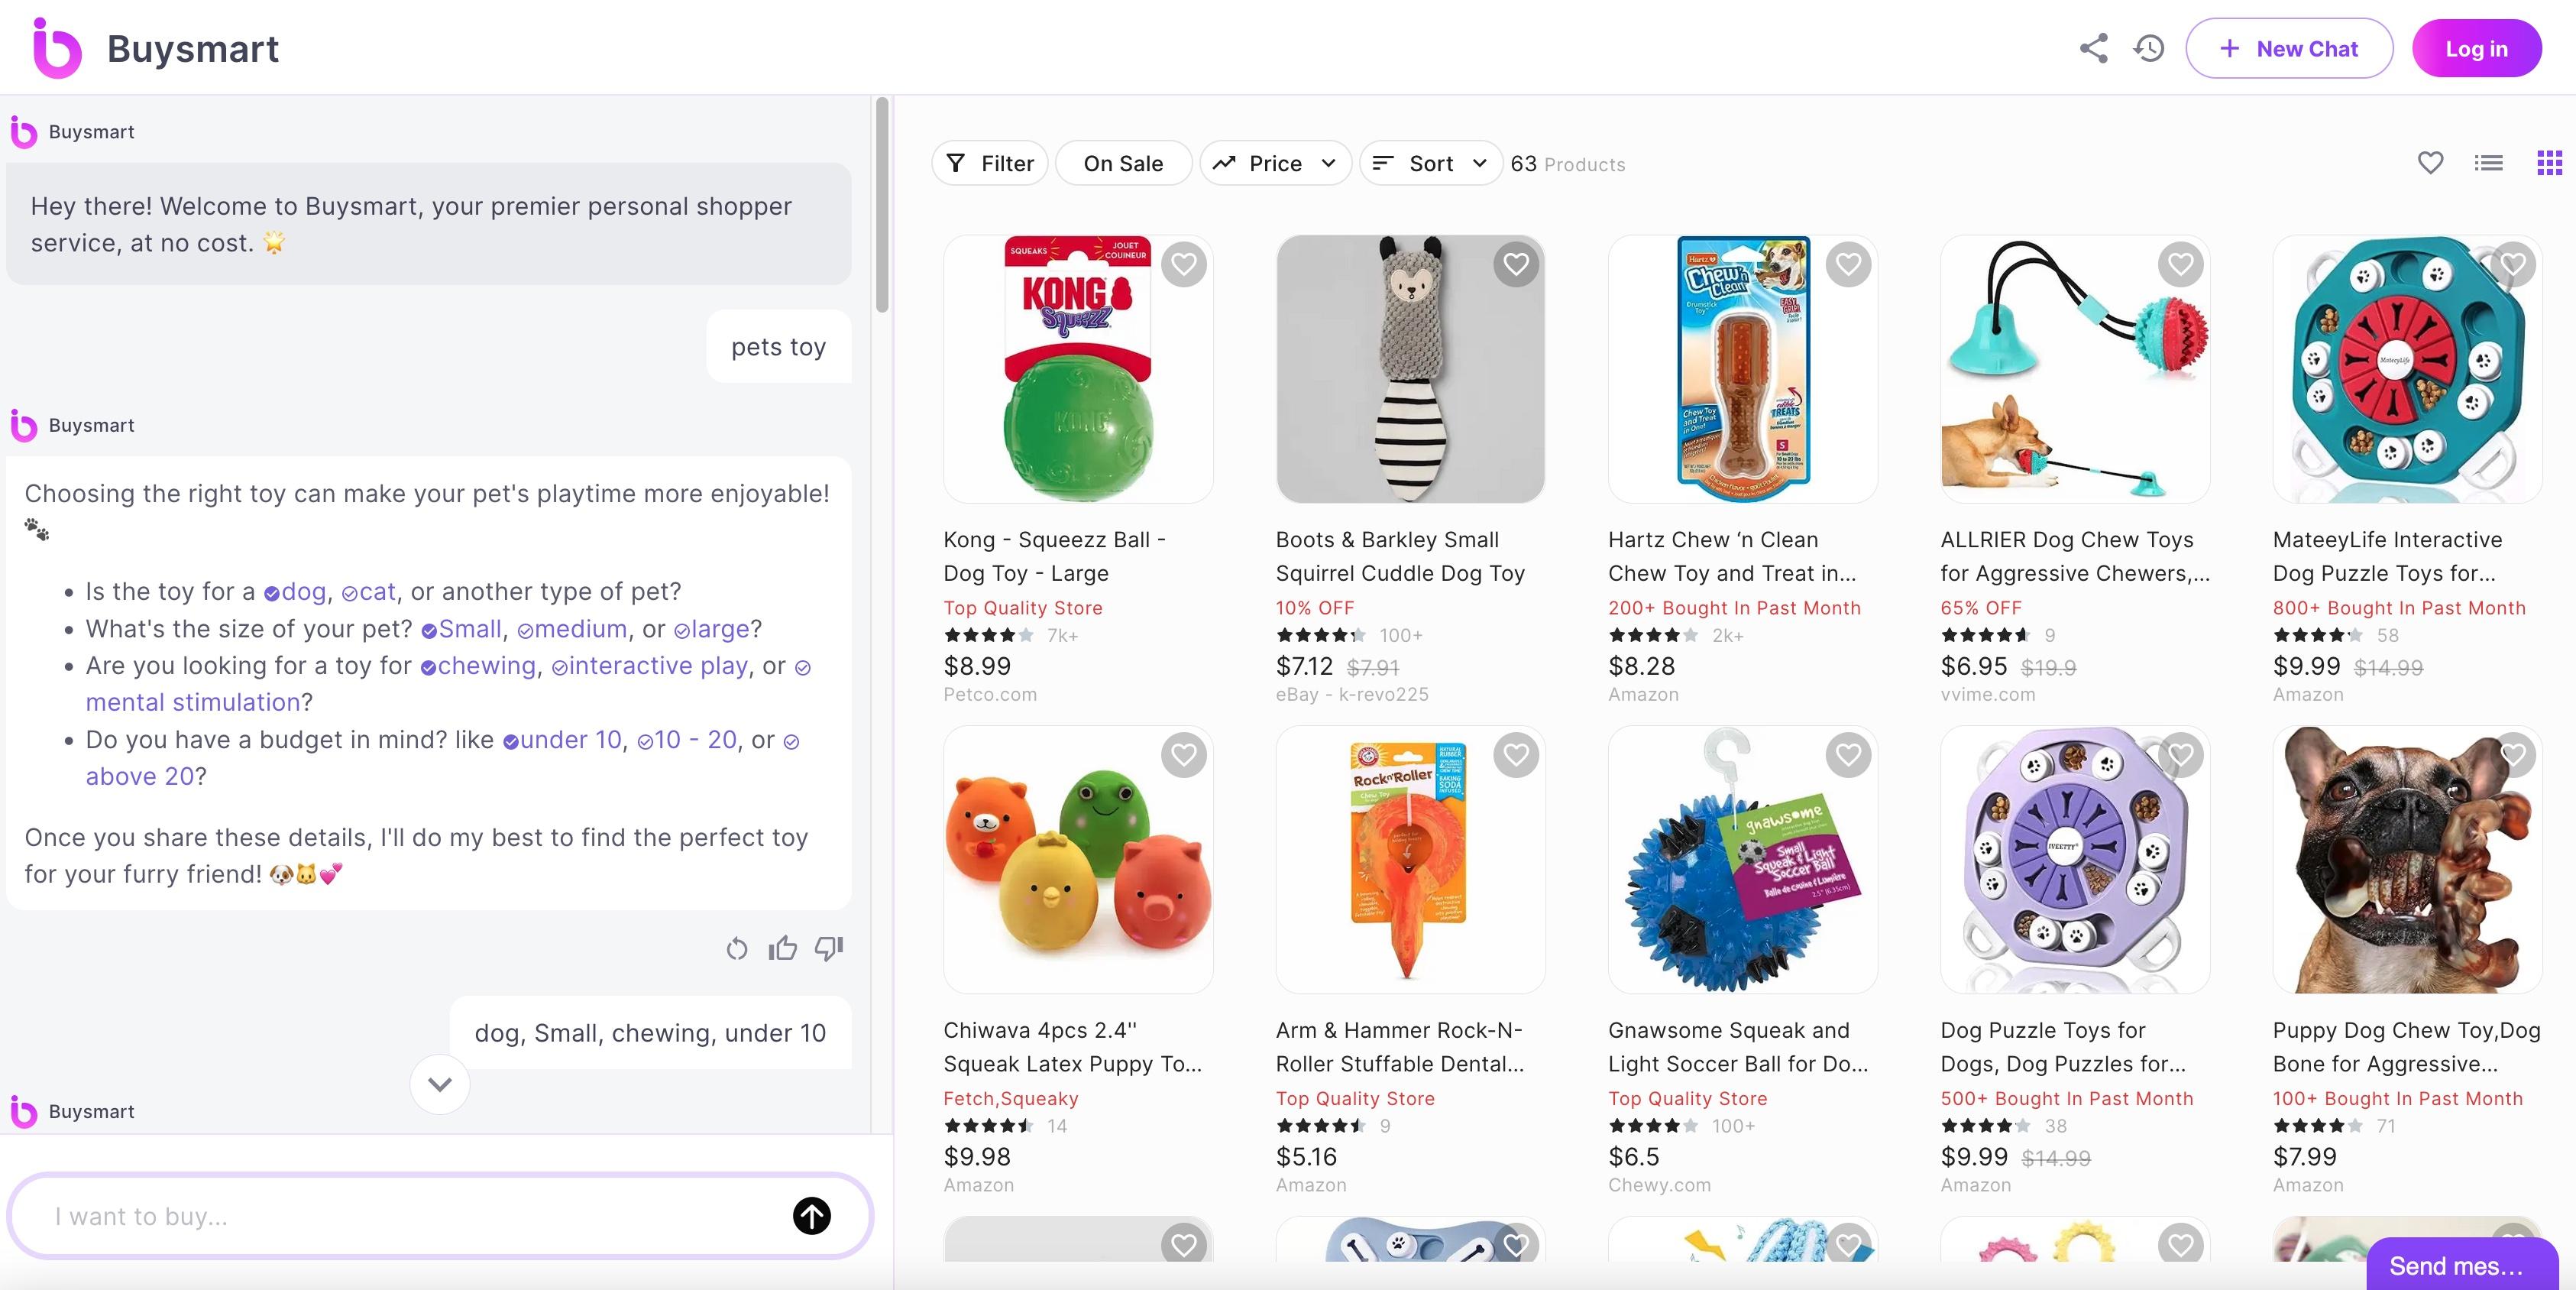This screenshot has height=1290, width=2576.
Task: Open the Price dropdown
Action: 1275,163
